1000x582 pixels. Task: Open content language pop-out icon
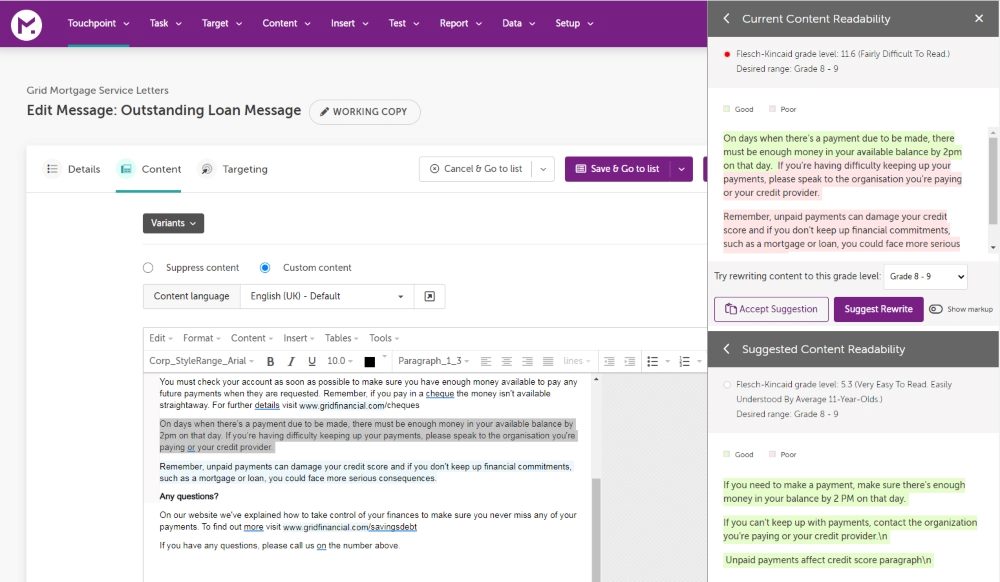[x=429, y=296]
